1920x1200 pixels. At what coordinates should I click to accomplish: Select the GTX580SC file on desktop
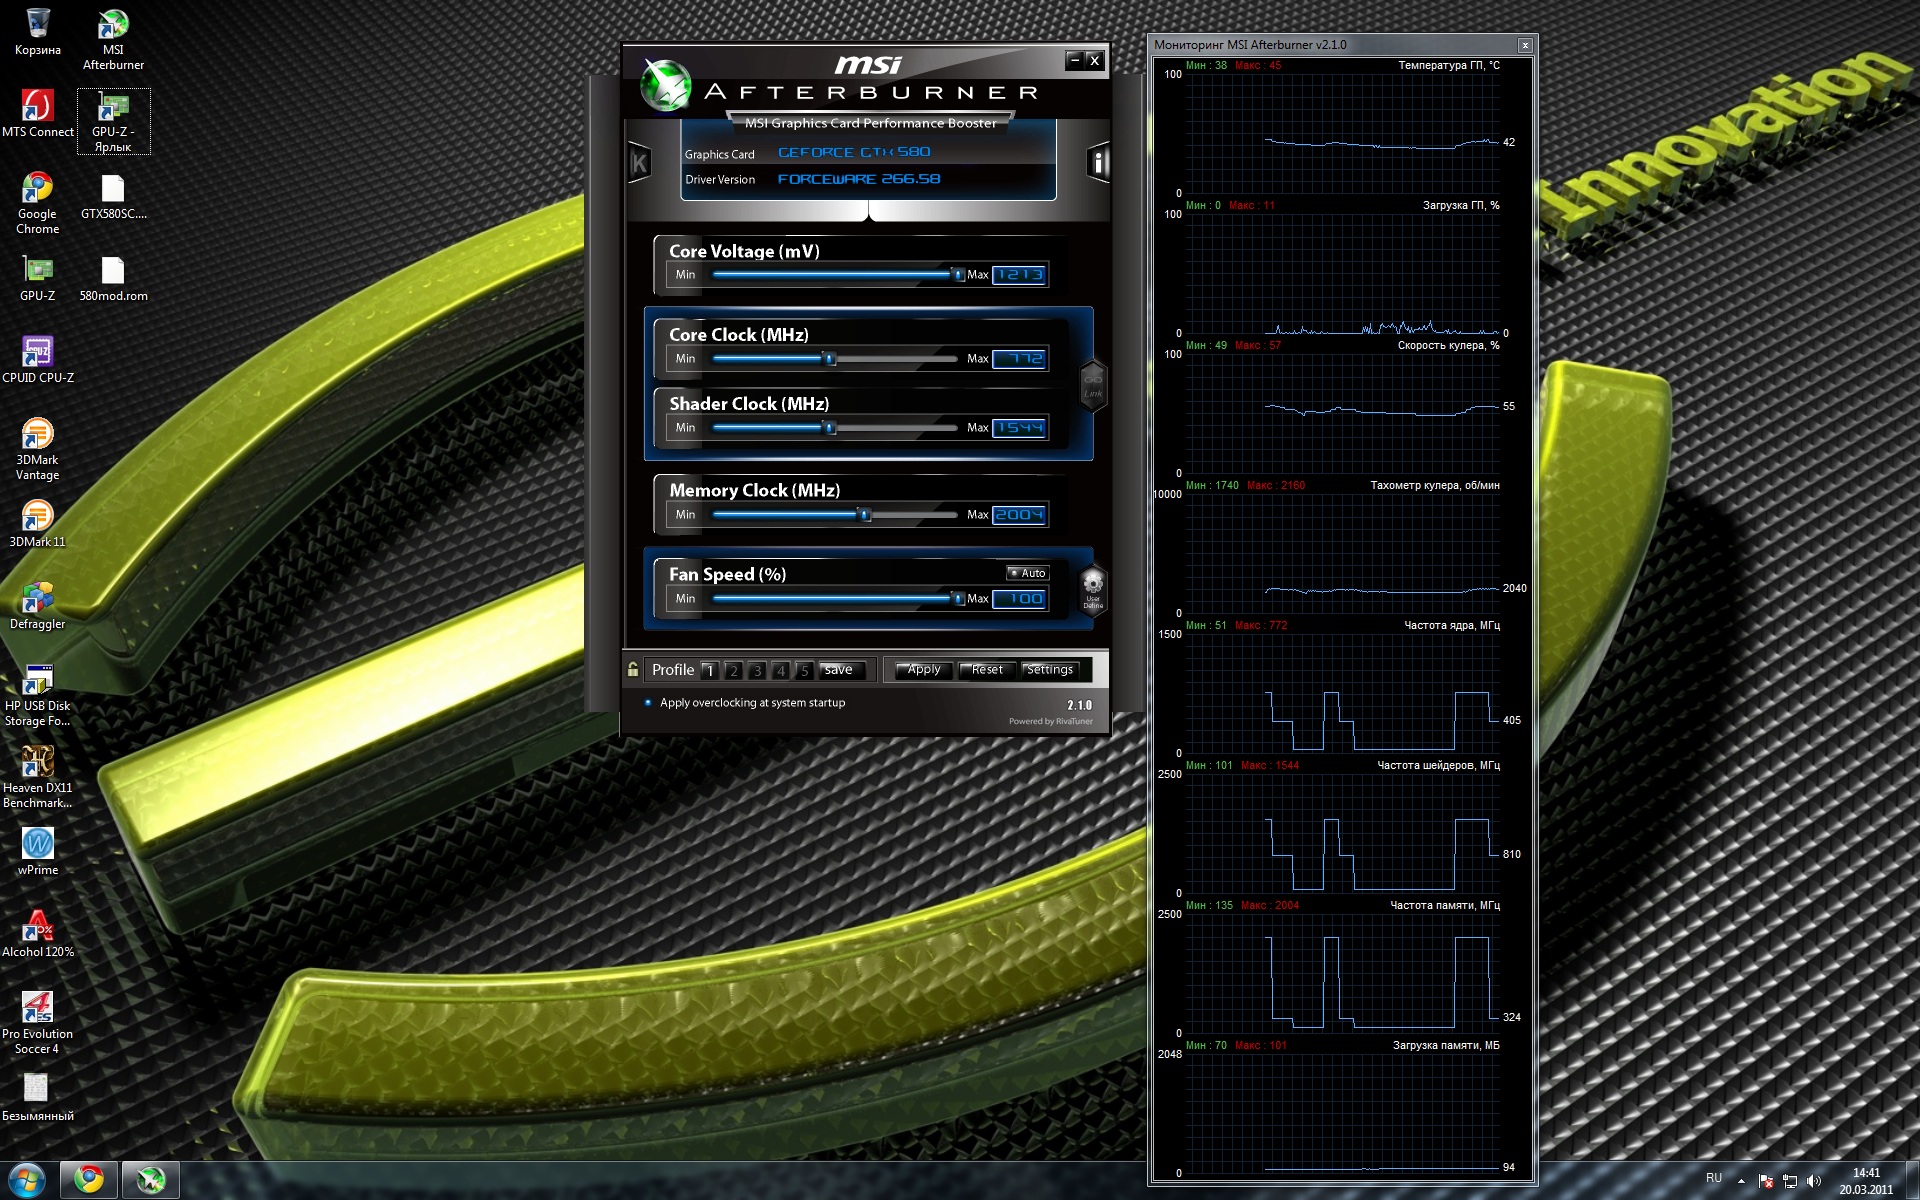click(113, 196)
